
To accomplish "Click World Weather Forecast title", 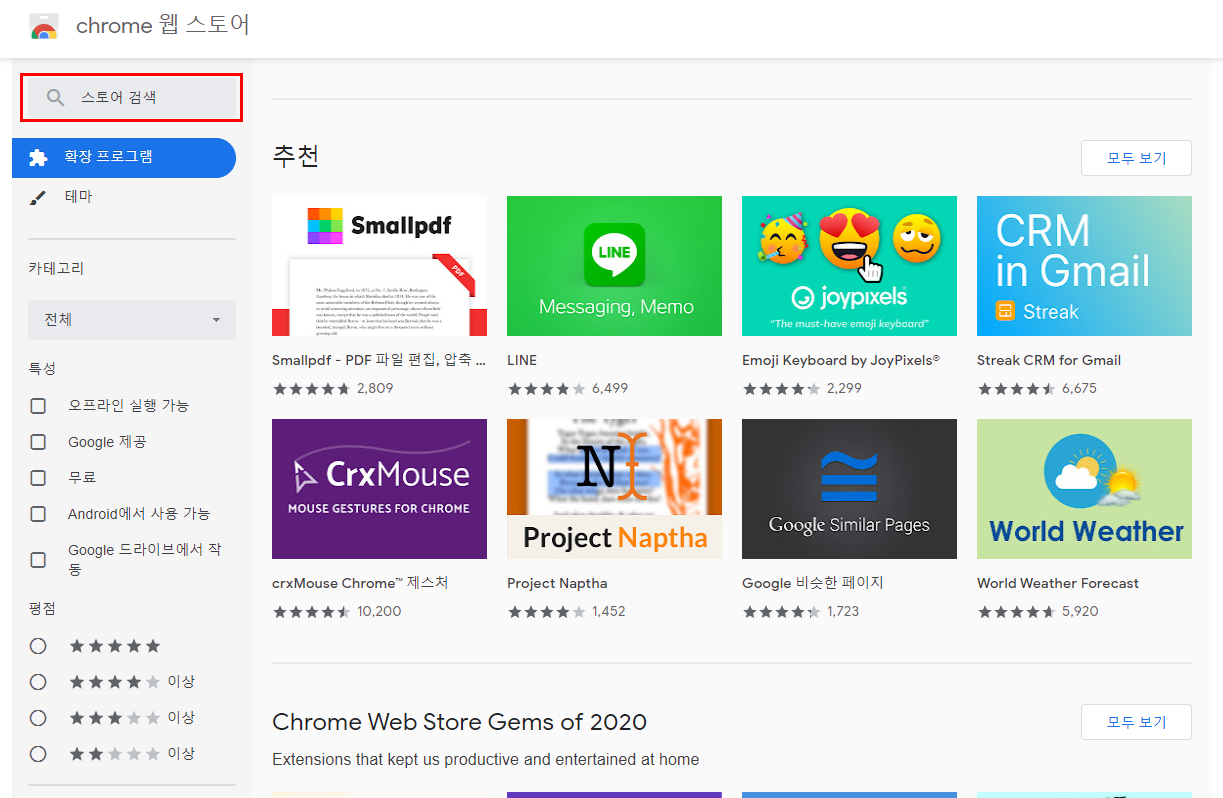I will click(x=1058, y=583).
